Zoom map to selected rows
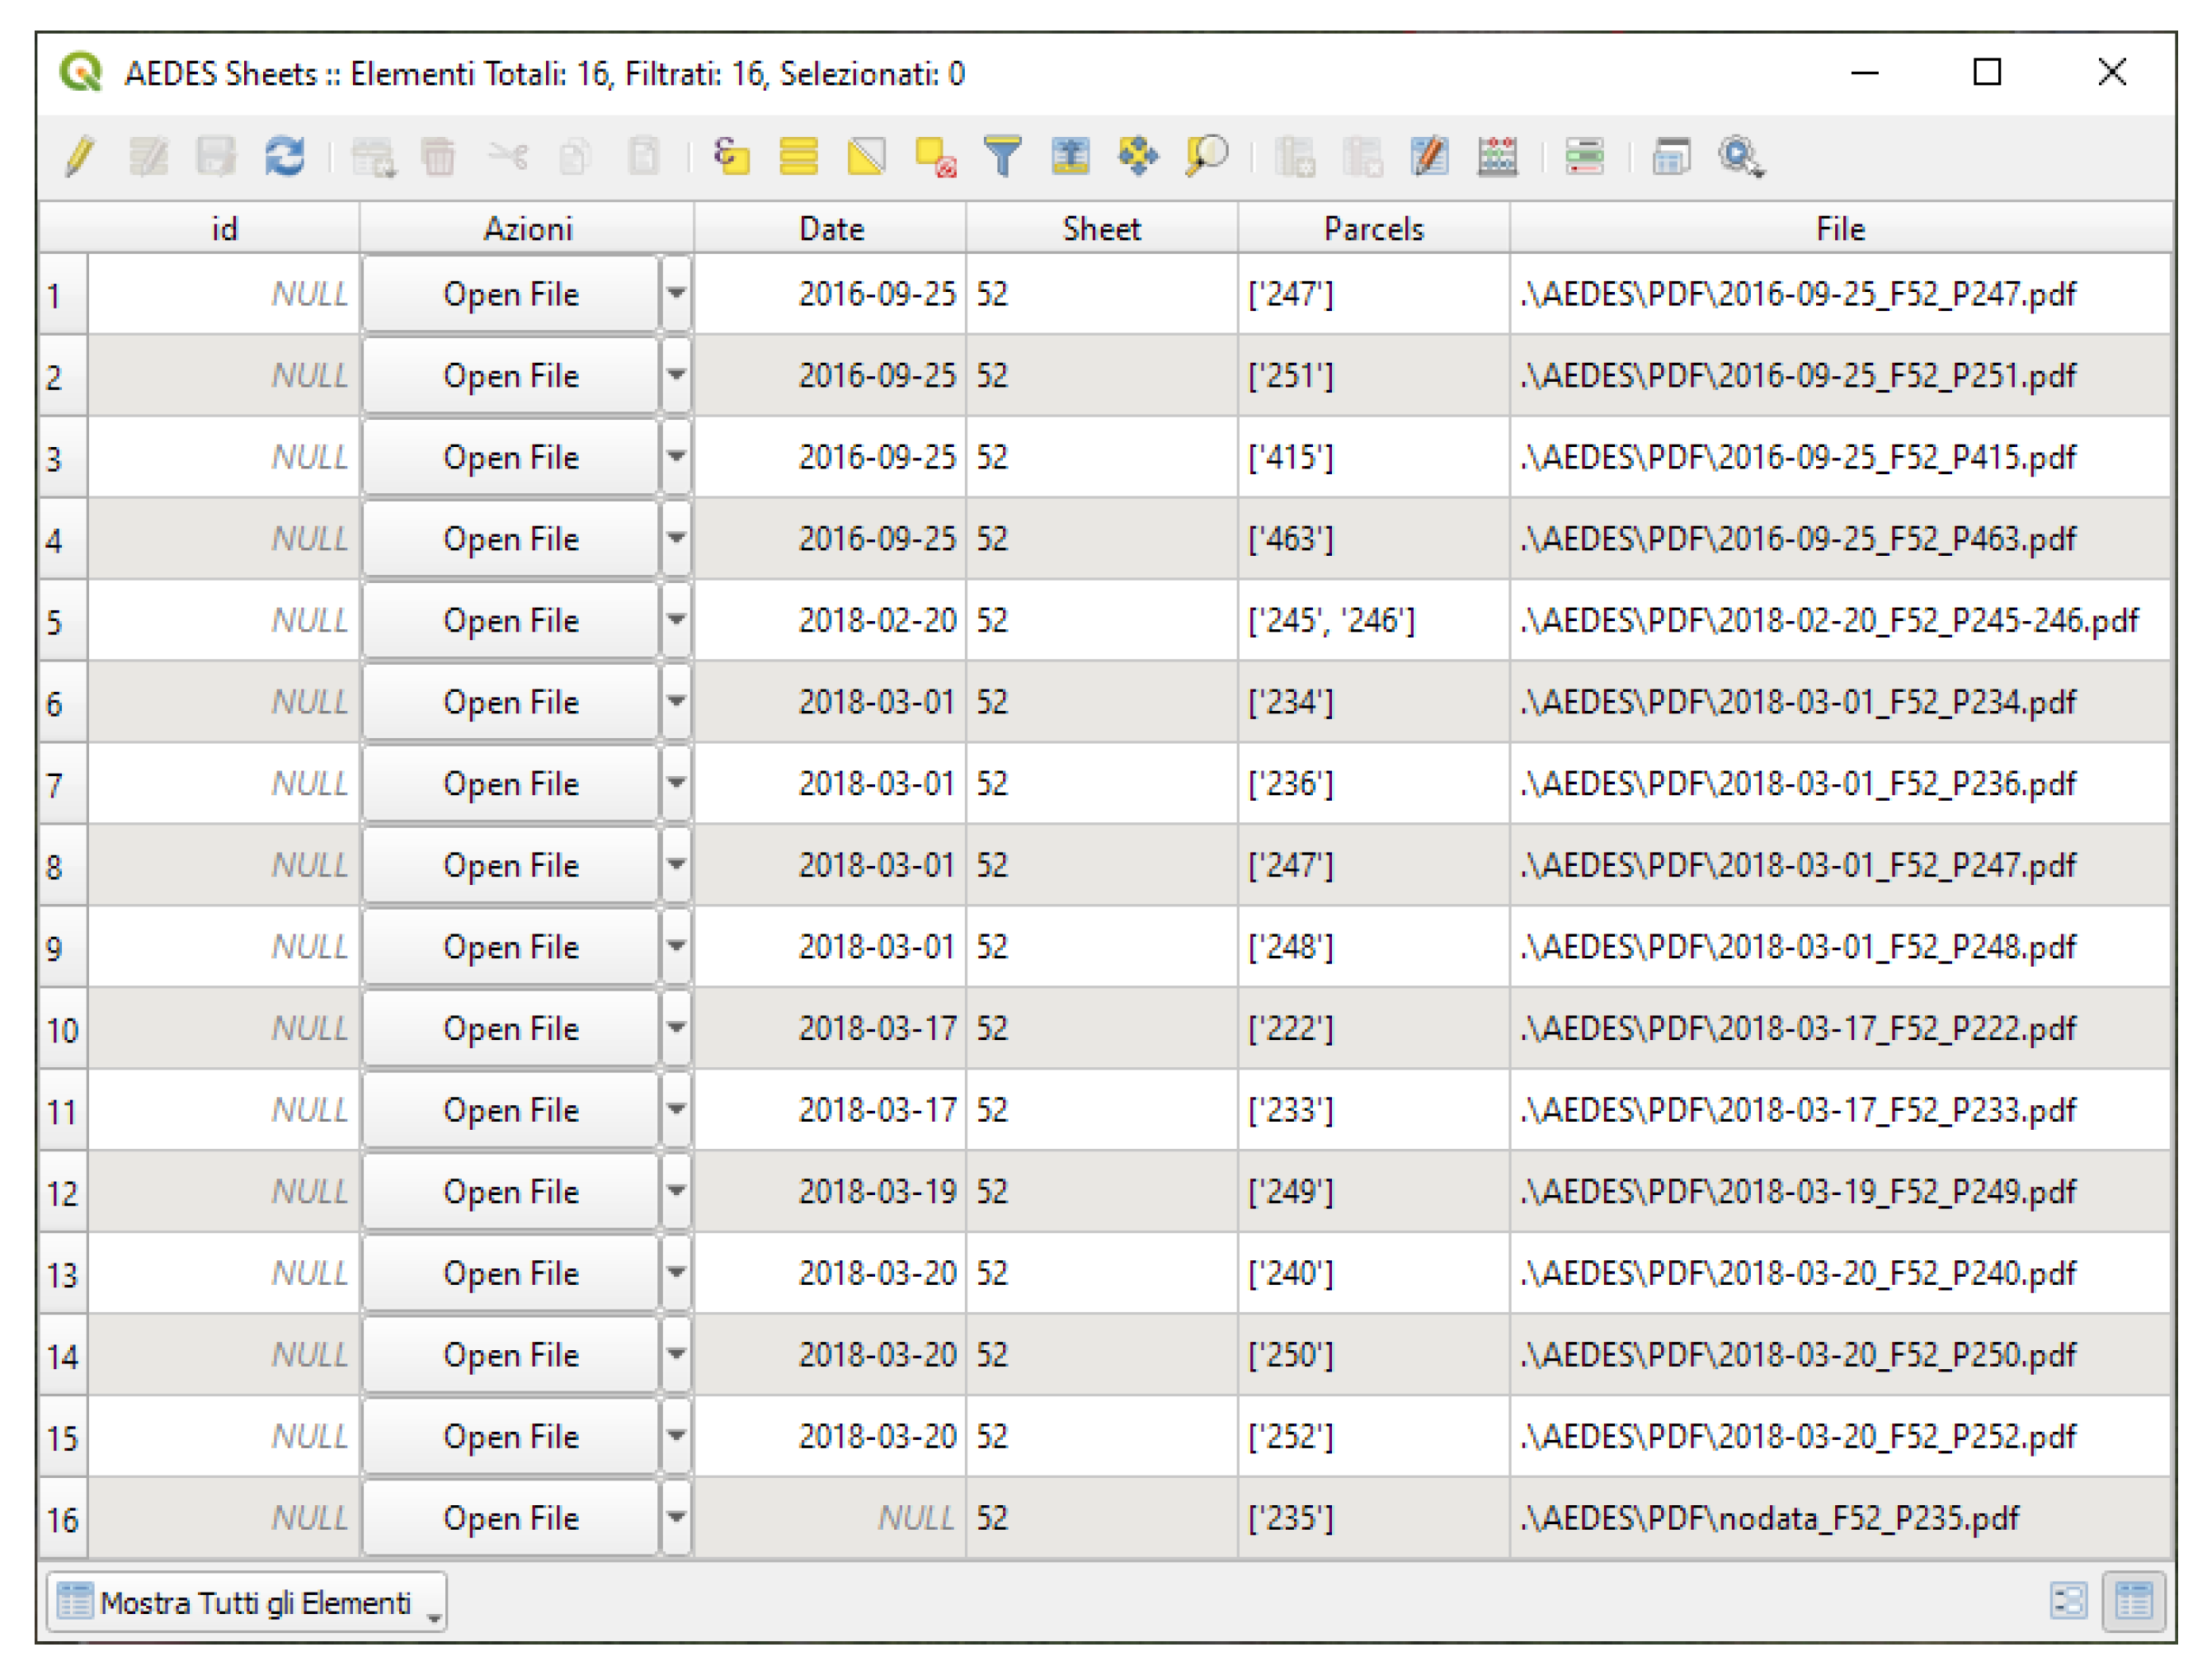This screenshot has width=2207, height=1680. [1206, 157]
